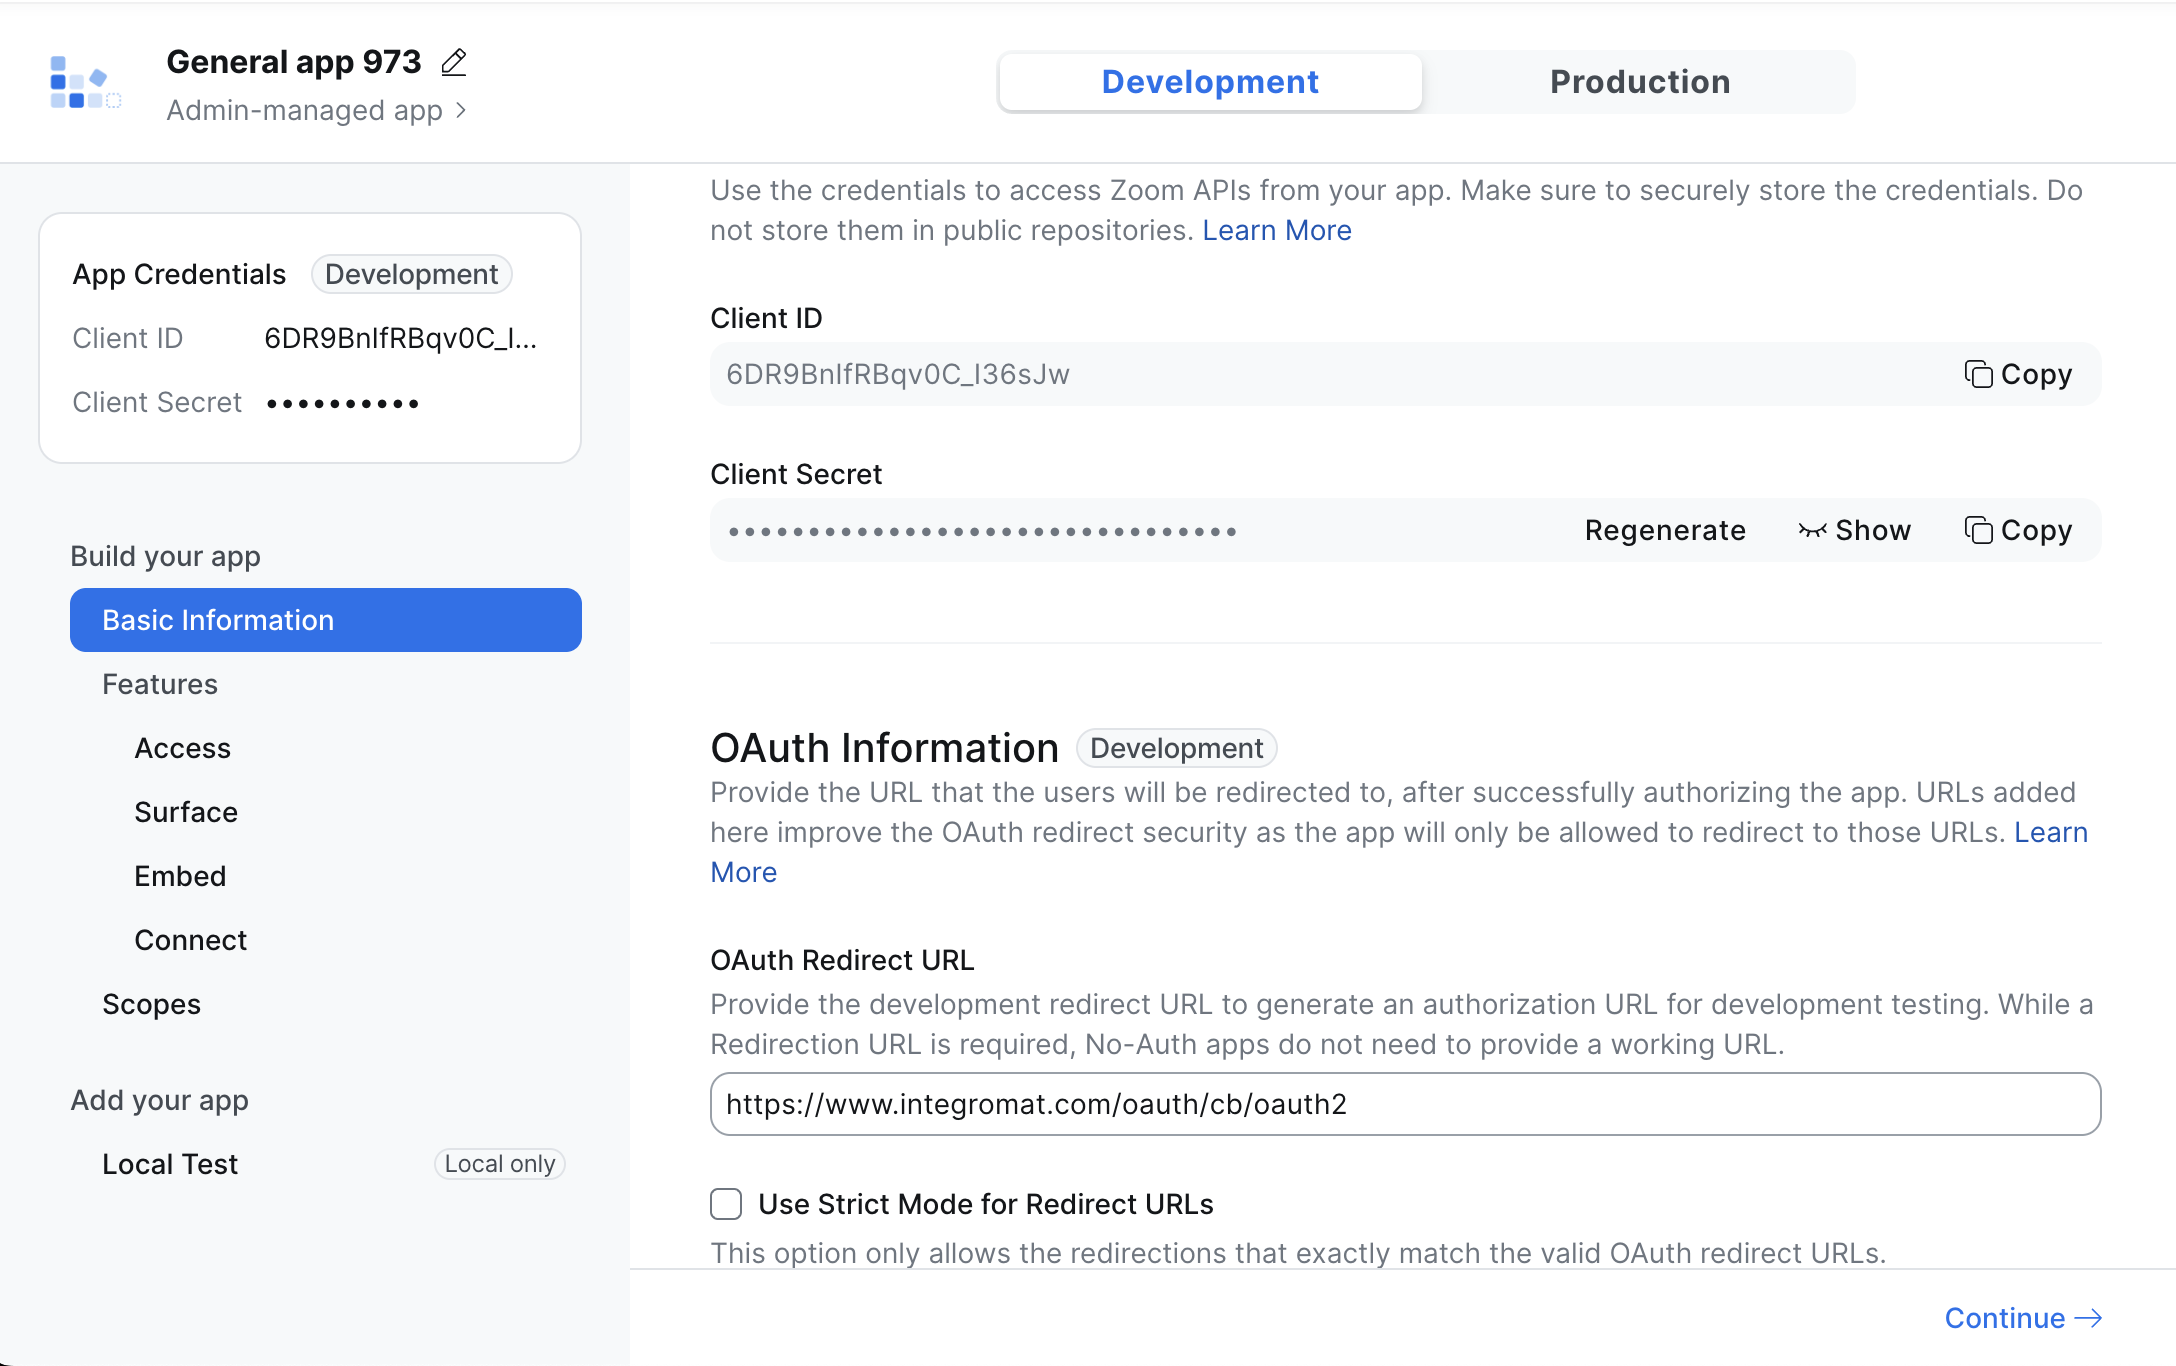
Task: Show the hidden Client Secret
Action: [x=1855, y=530]
